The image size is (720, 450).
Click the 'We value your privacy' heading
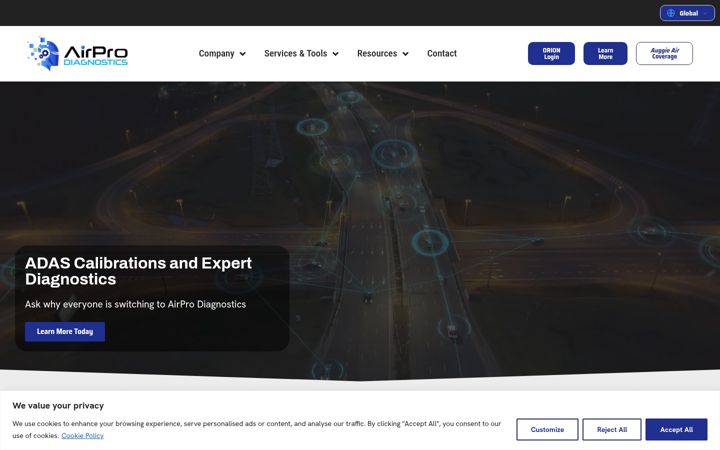[x=58, y=406]
